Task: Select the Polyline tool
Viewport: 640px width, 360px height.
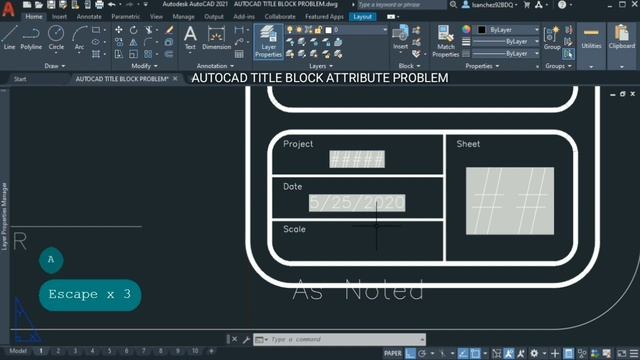Action: click(x=31, y=38)
